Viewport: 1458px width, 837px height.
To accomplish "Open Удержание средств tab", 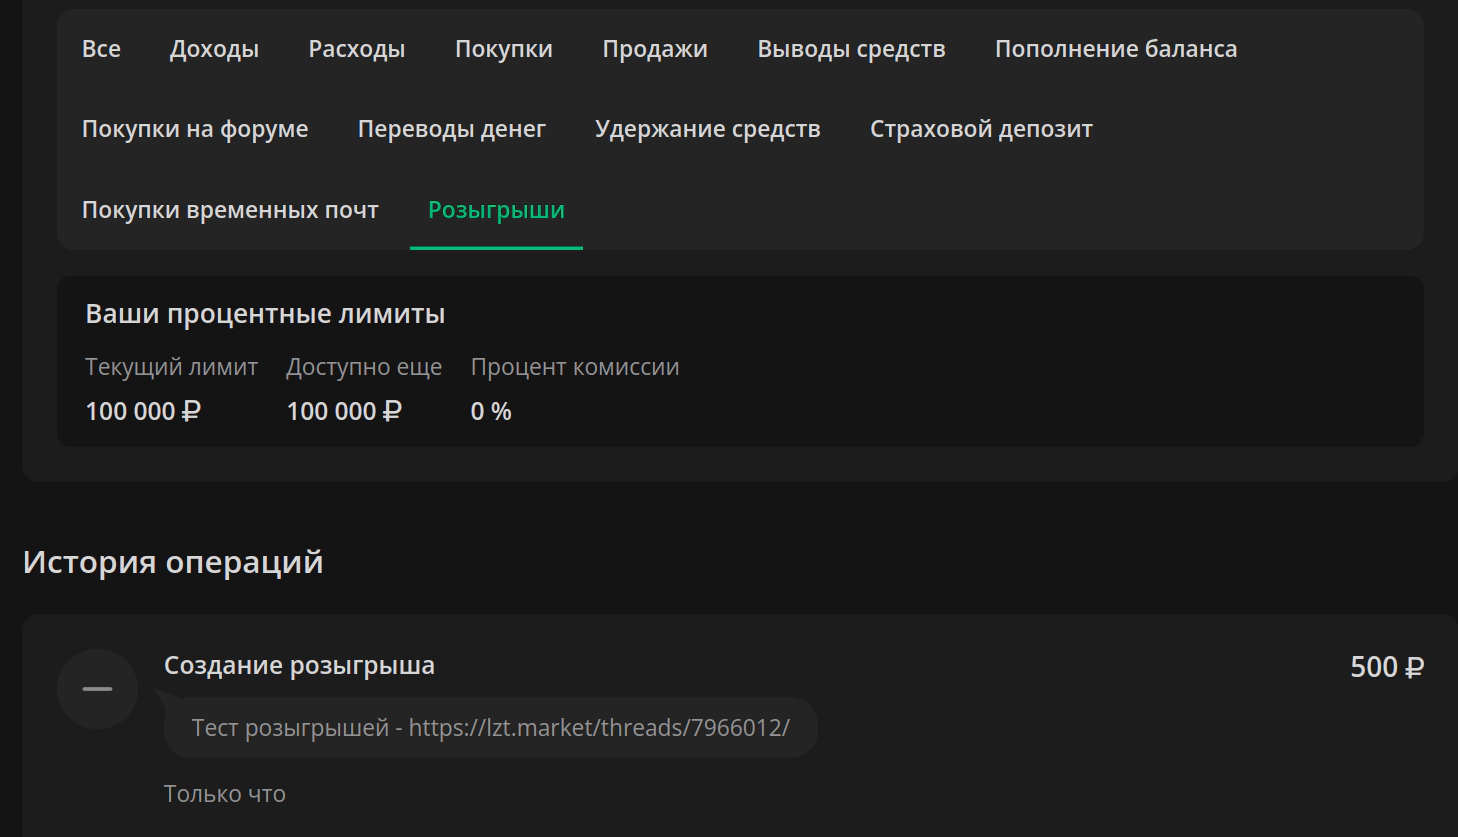I will tap(708, 129).
